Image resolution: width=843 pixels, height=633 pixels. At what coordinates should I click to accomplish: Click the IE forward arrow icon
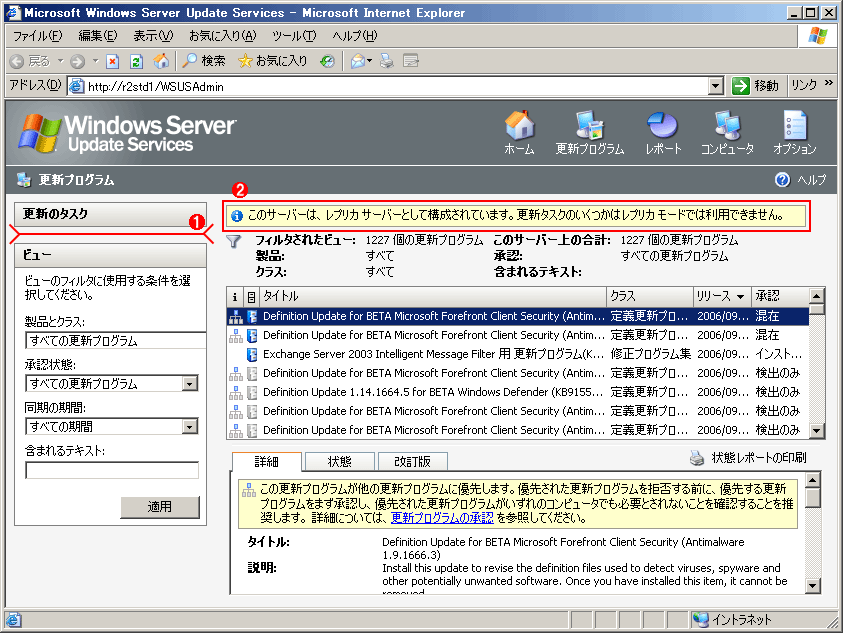point(78,61)
